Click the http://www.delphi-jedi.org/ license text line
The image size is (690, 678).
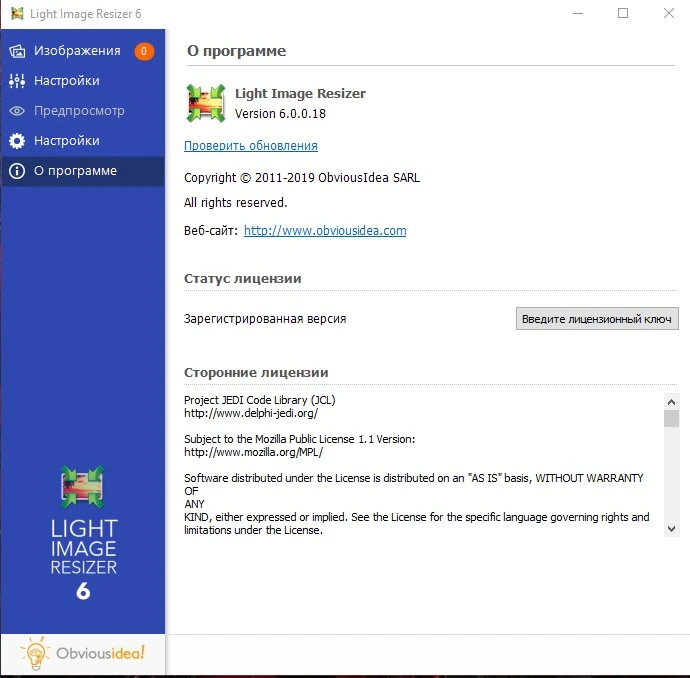tap(251, 413)
